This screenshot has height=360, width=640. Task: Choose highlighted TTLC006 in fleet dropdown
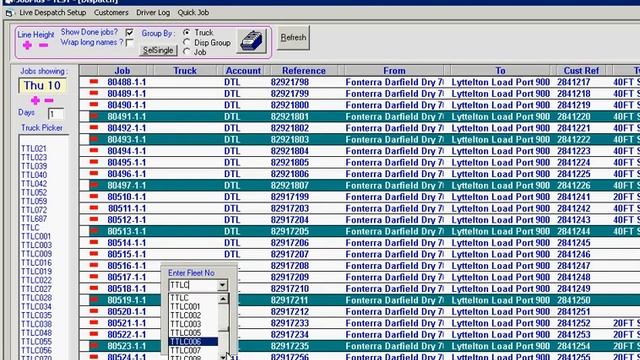193,342
